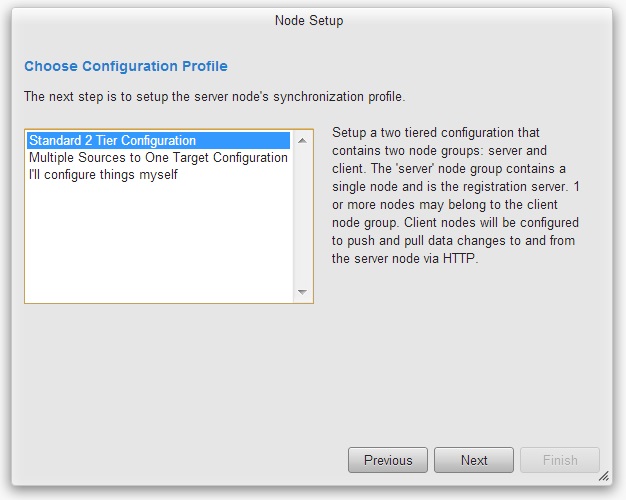Click the instruction line about synchronization profile
The height and width of the screenshot is (500, 626).
[x=214, y=97]
